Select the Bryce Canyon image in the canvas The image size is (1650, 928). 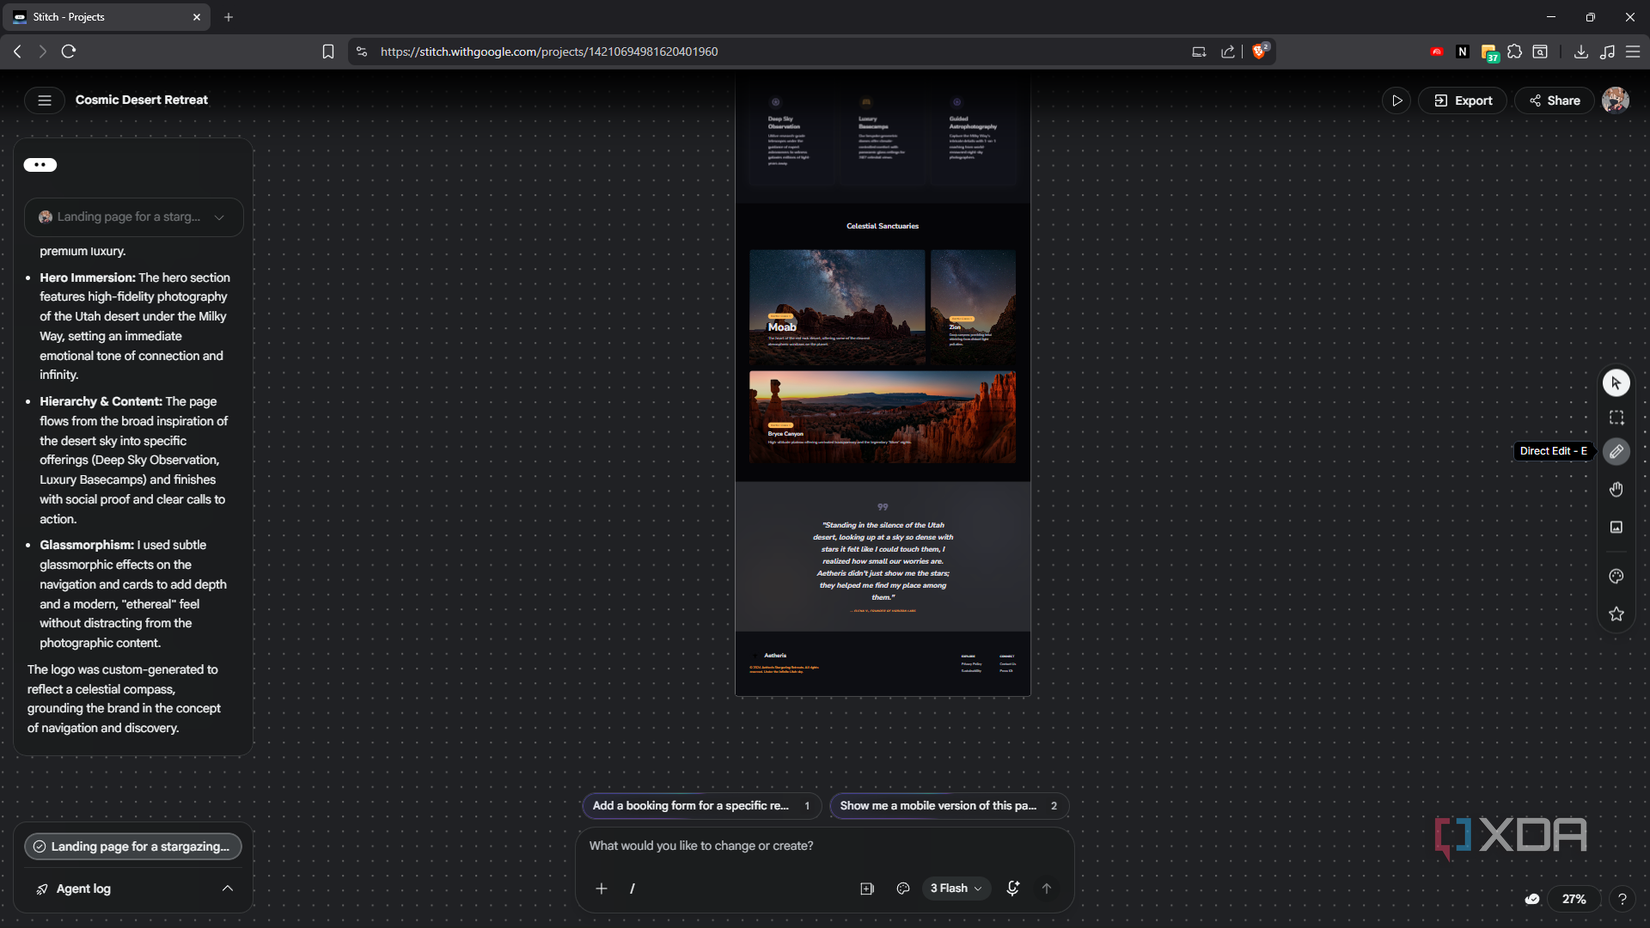click(x=882, y=417)
